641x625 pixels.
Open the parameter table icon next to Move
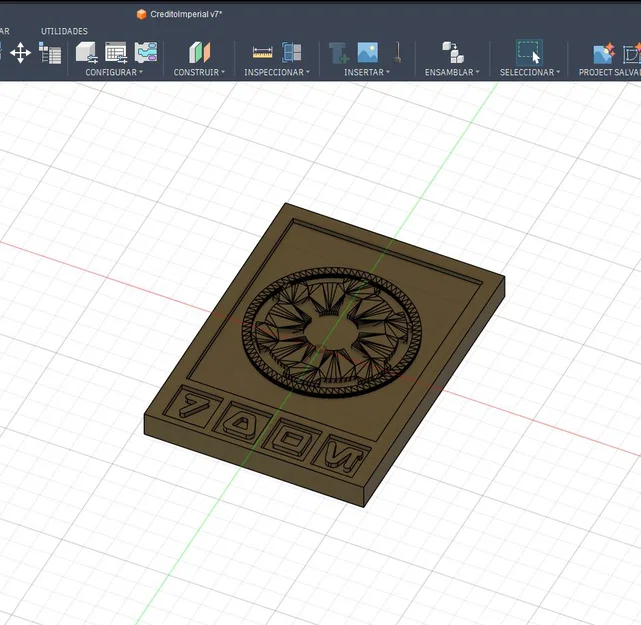point(50,53)
